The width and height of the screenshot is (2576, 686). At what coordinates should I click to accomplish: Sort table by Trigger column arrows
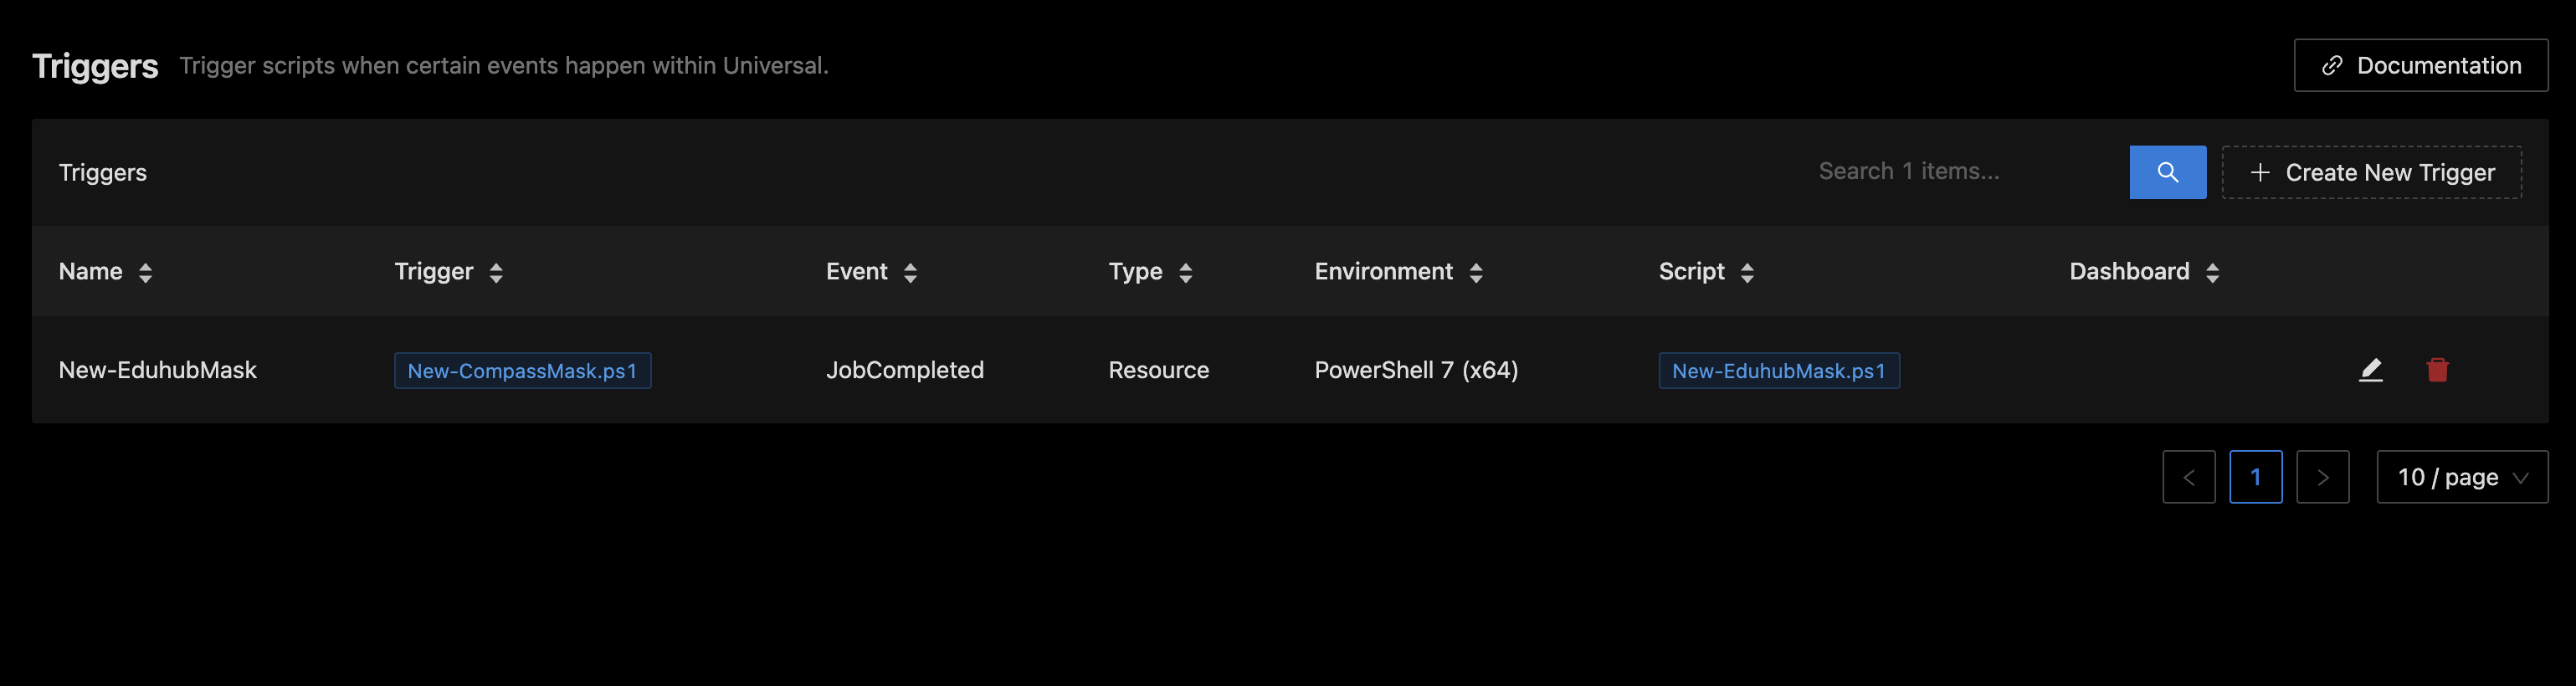point(496,272)
